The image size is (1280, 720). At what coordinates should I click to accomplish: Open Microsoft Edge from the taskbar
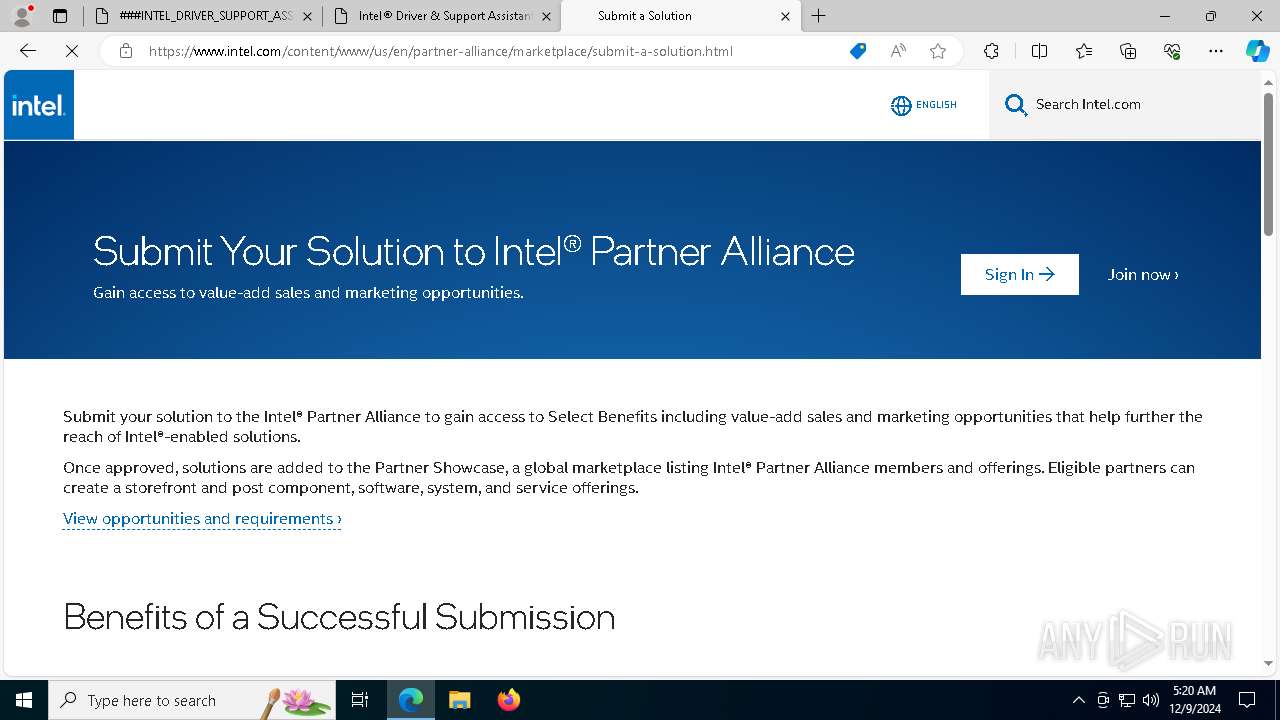[x=411, y=700]
